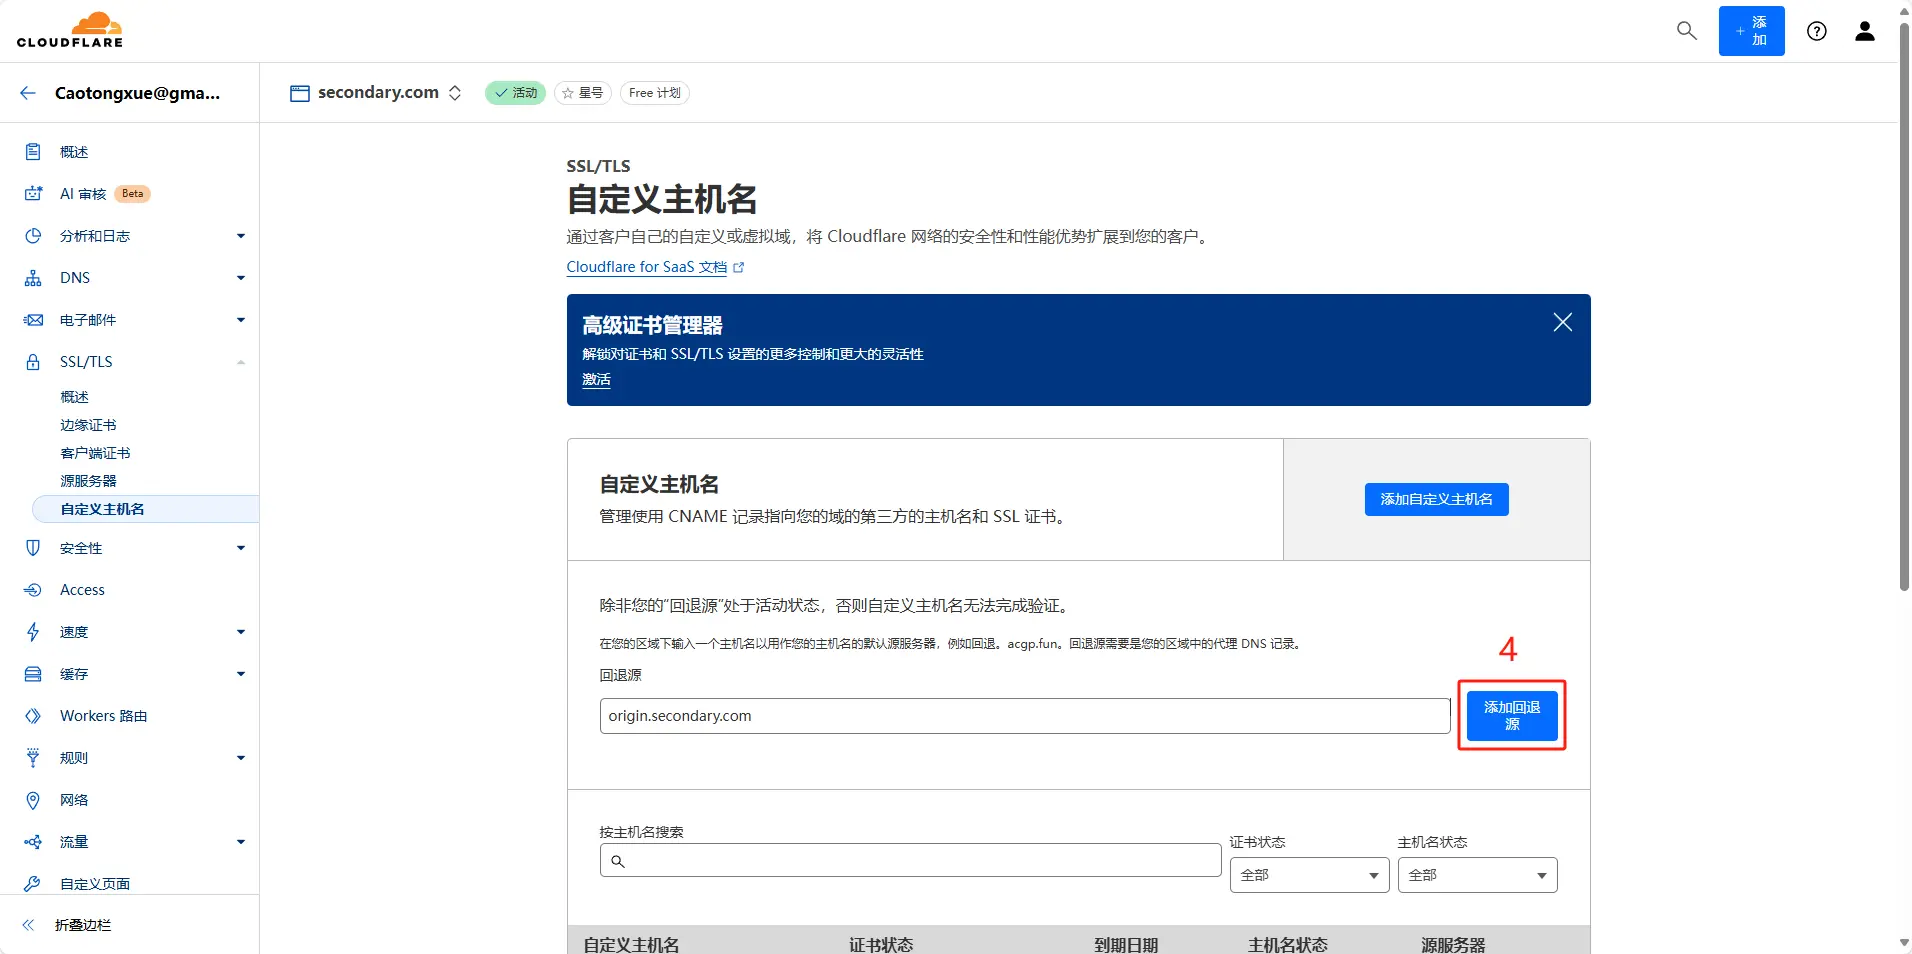
Task: Click the Caotongxue@gma... account name
Action: pyautogui.click(x=137, y=93)
